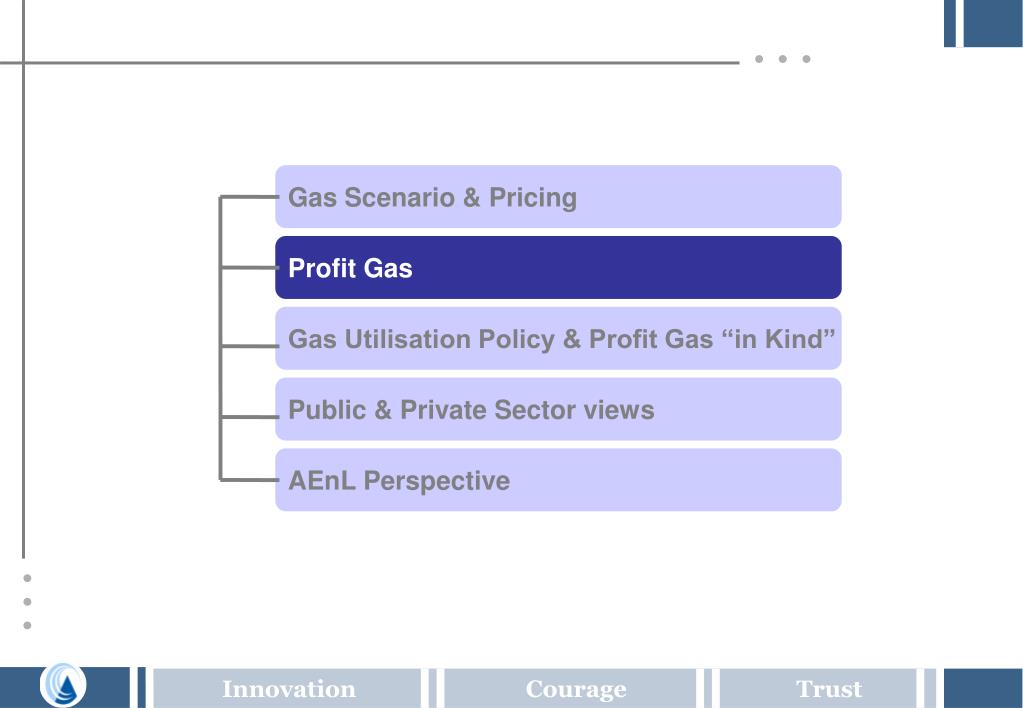This screenshot has height=708, width=1023.
Task: Select the Gas Scenario & Pricing box
Action: (558, 196)
